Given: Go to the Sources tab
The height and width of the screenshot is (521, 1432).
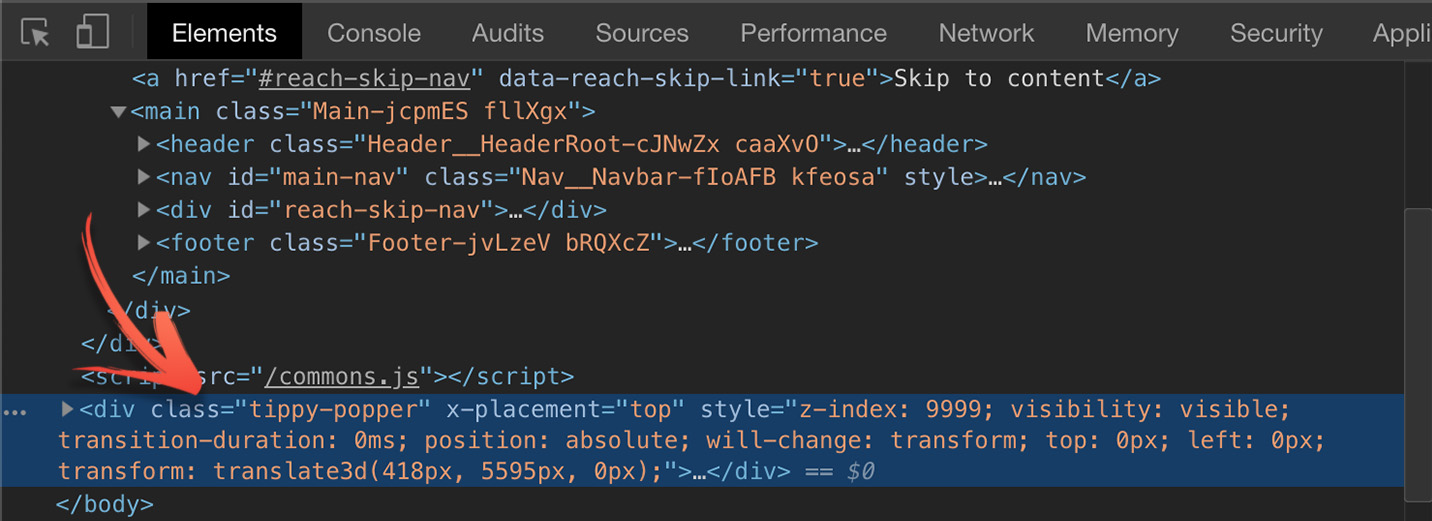Looking at the screenshot, I should pos(642,33).
